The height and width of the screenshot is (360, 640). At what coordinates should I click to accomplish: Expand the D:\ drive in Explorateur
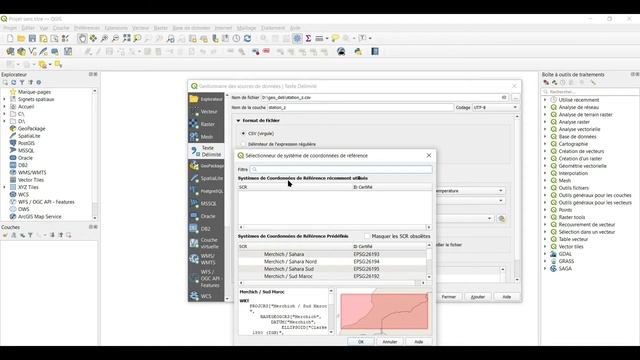[4, 121]
